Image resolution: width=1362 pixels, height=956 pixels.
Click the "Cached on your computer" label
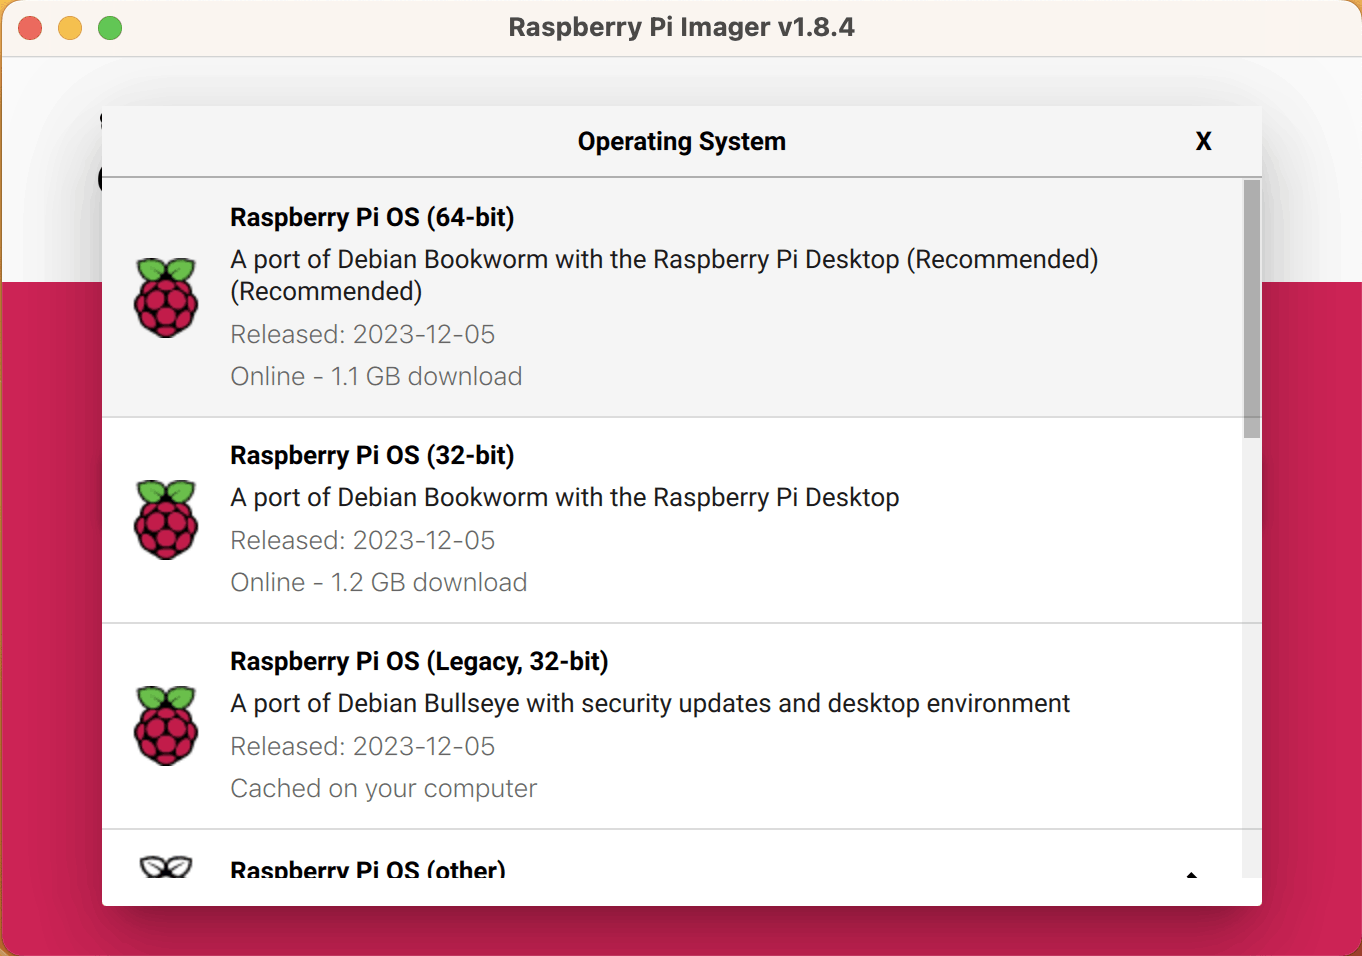point(383,789)
